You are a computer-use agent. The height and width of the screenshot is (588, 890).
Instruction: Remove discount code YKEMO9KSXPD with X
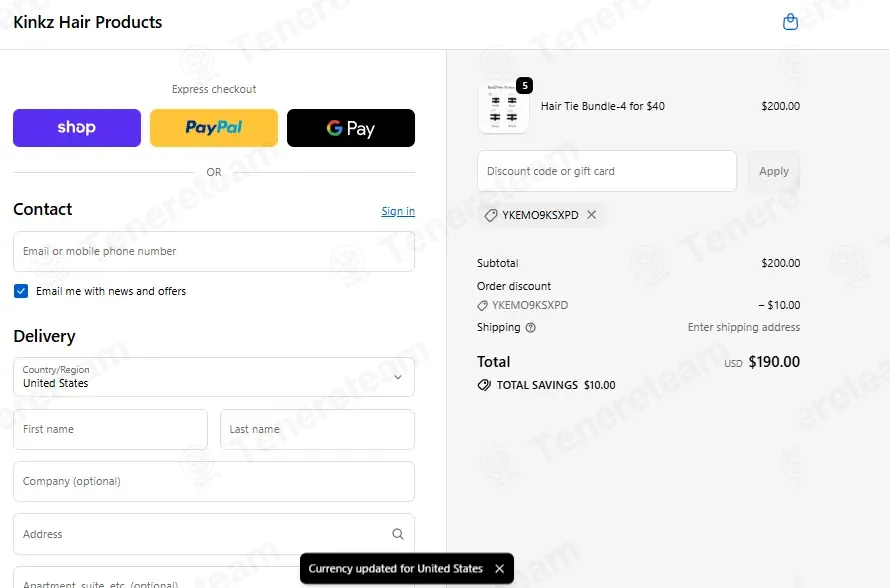pyautogui.click(x=591, y=215)
